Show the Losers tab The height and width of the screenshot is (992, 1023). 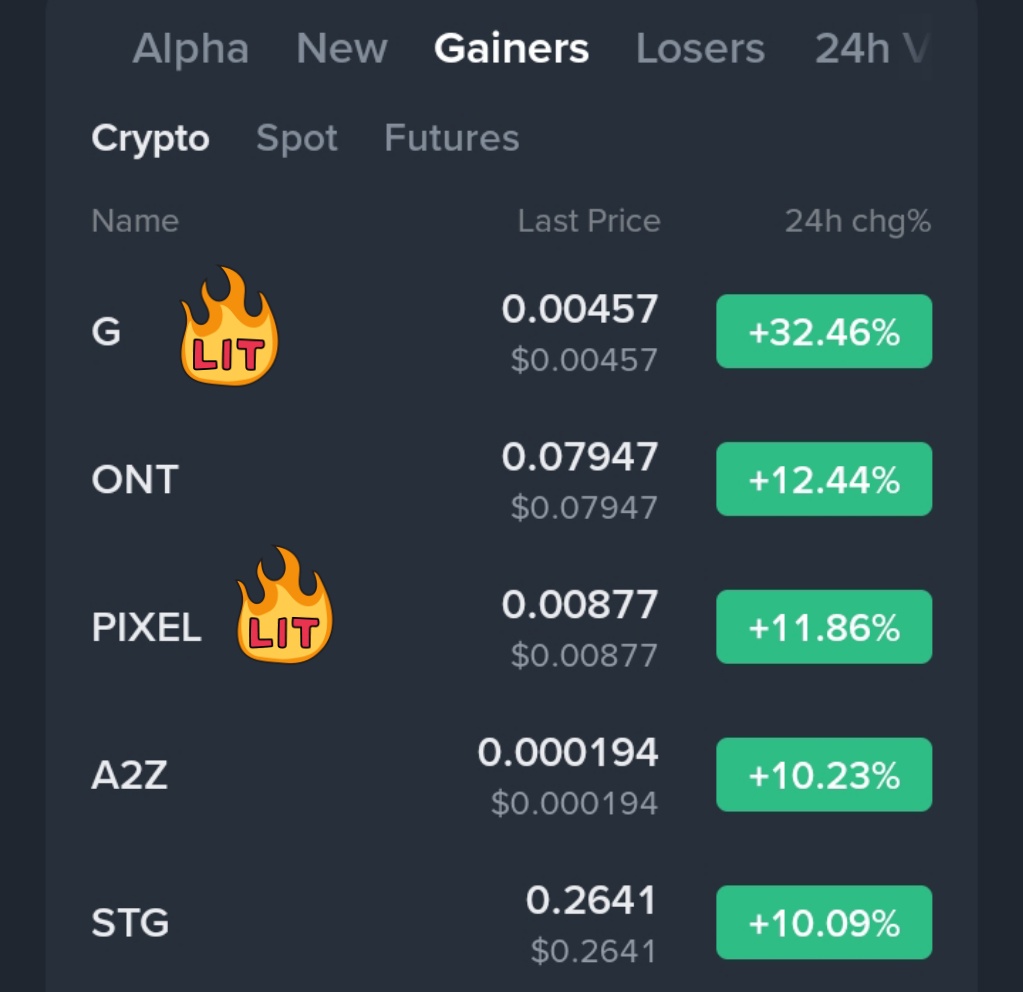tap(700, 49)
